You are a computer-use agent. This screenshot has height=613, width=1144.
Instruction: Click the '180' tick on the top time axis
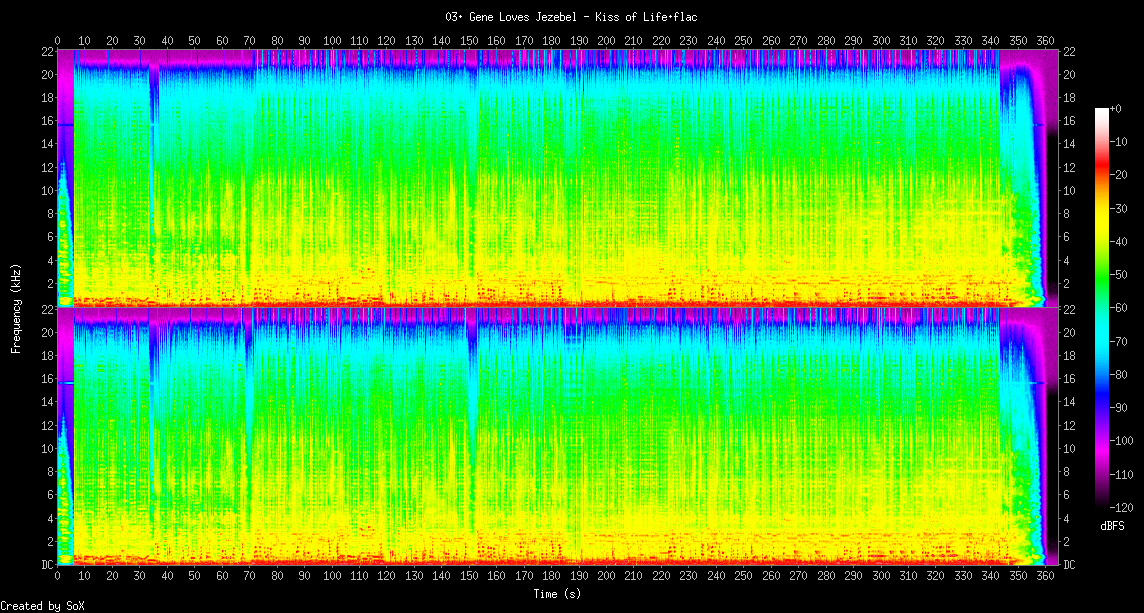[x=551, y=40]
